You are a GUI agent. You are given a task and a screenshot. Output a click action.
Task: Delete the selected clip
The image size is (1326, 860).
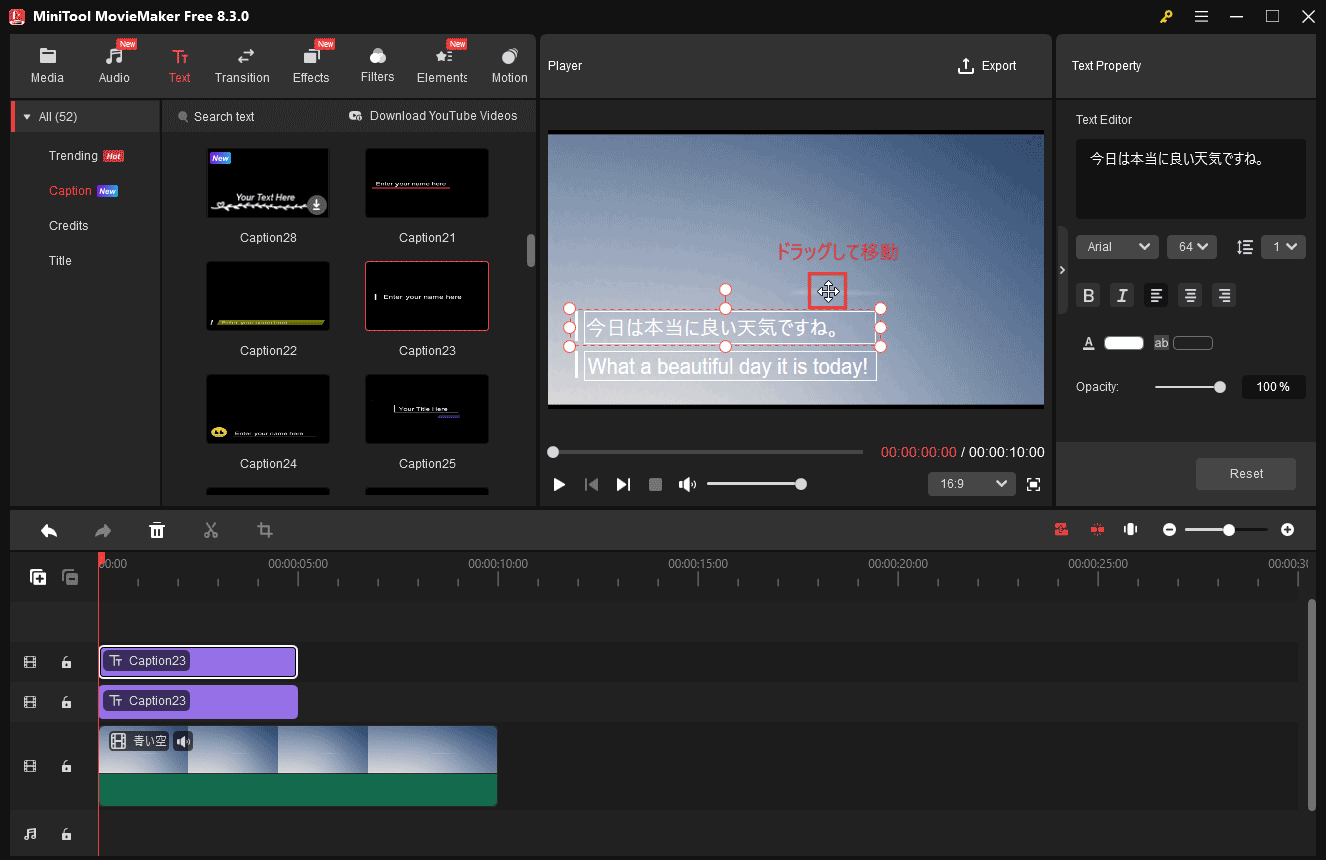point(157,531)
